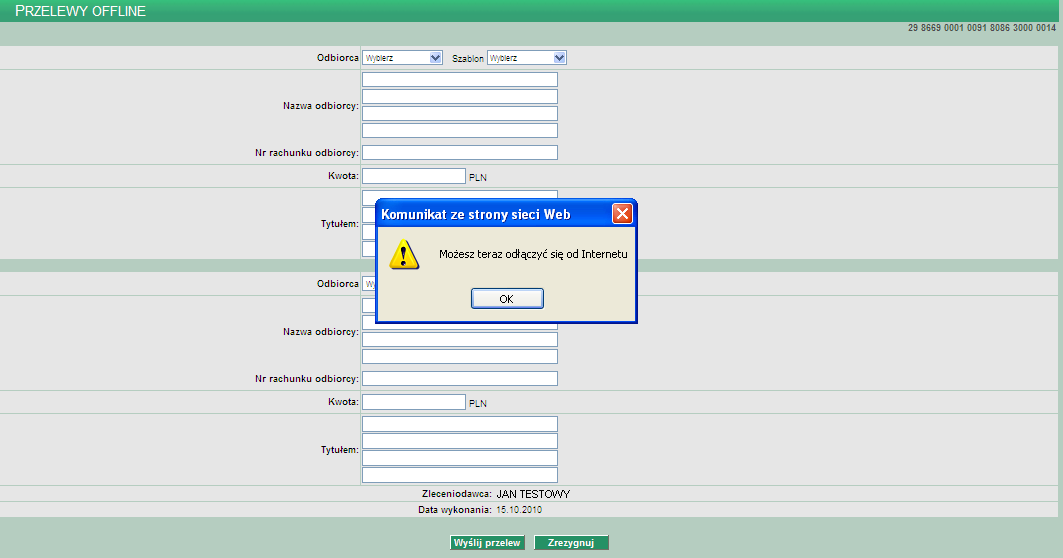The image size is (1063, 558).
Task: Click first line of top Nazwa odbiorcy
Action: click(460, 79)
